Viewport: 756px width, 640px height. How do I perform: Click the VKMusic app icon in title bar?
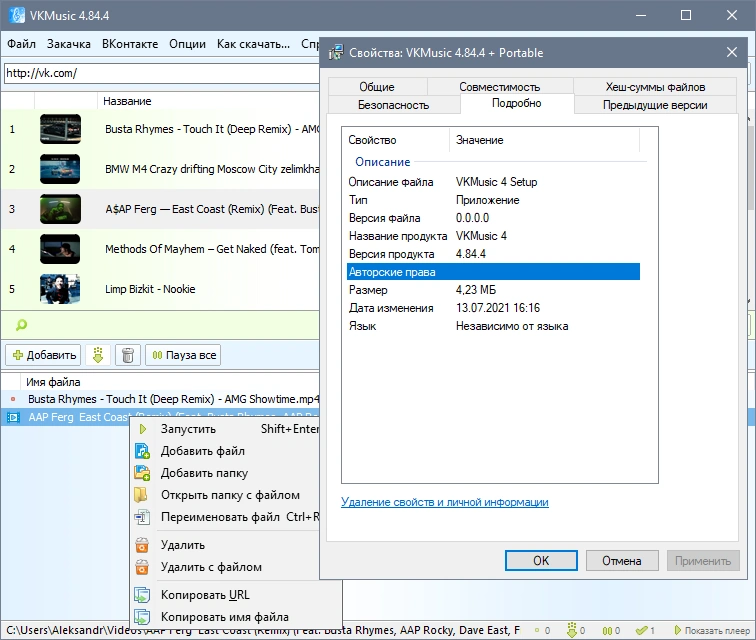click(x=17, y=15)
